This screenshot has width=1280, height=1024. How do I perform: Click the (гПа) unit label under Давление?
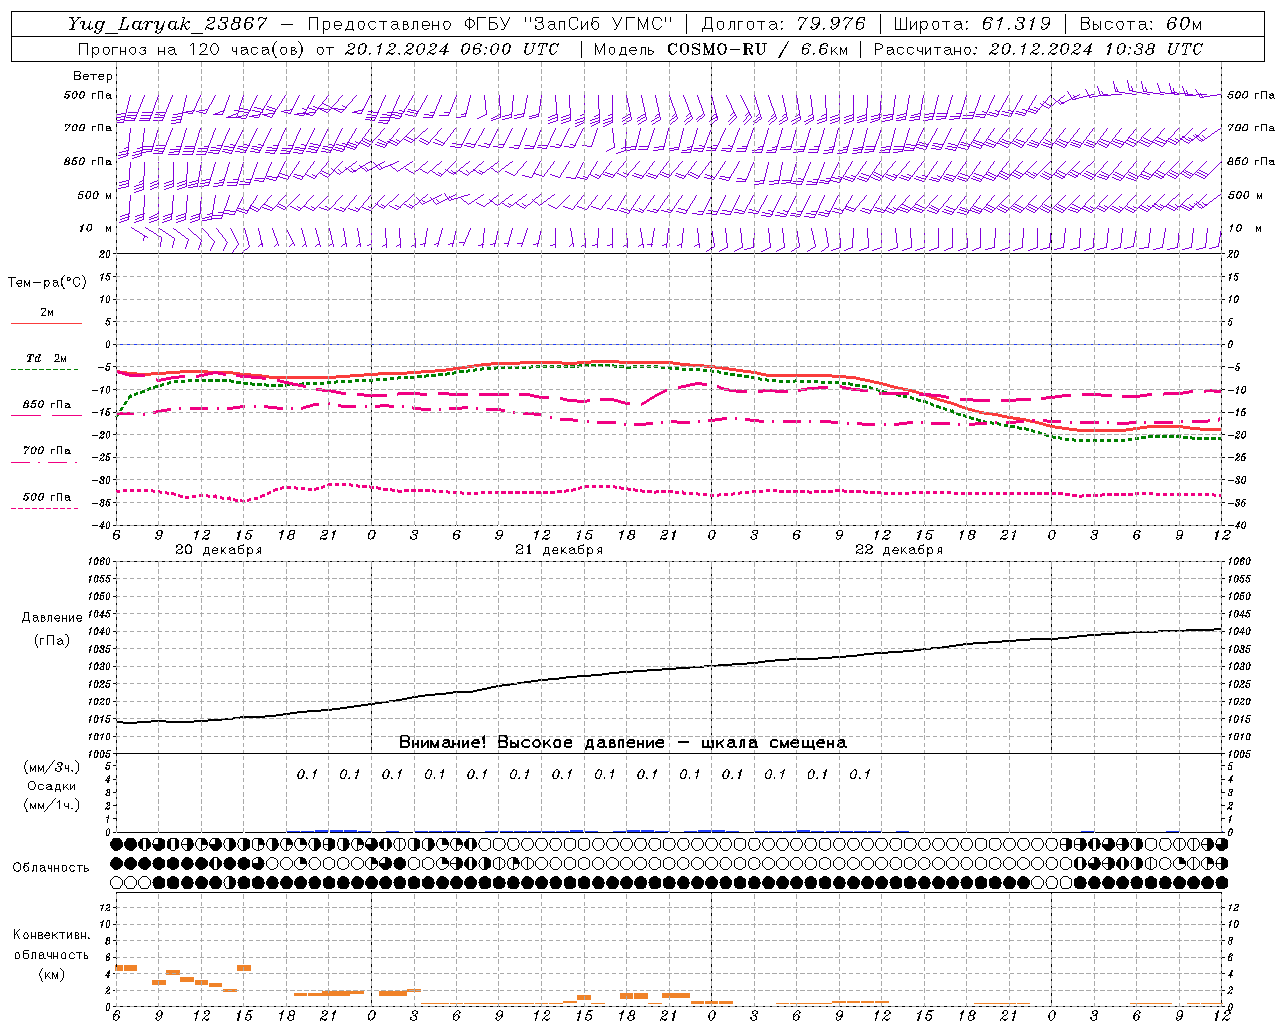coord(52,641)
